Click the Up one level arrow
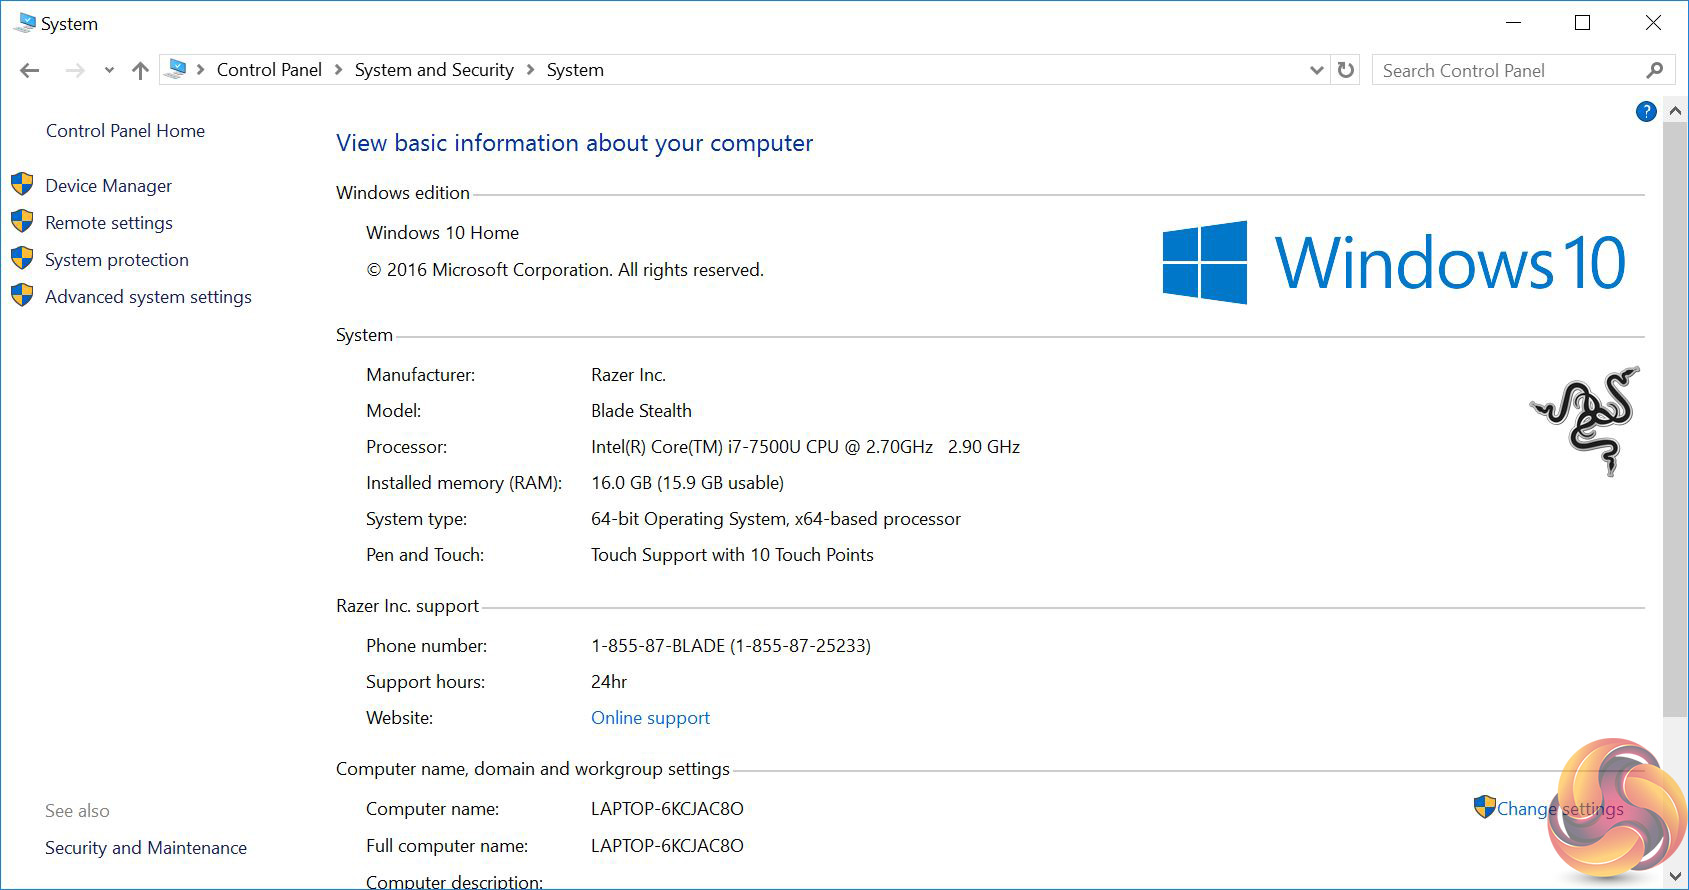 (140, 70)
